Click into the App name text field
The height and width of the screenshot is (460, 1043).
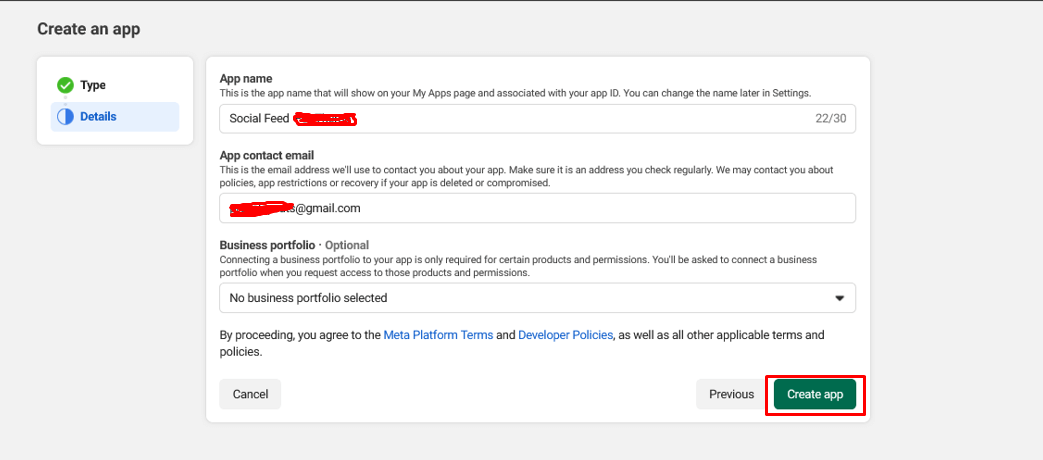coord(520,119)
